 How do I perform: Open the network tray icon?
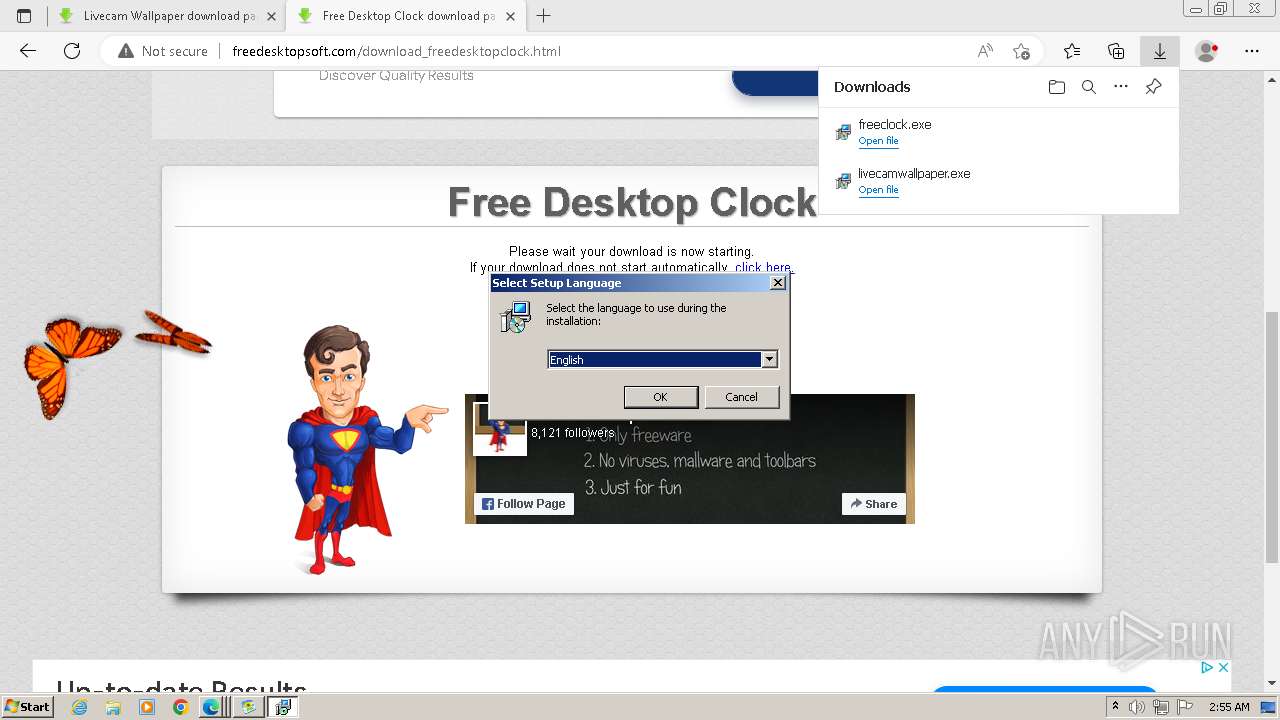[1161, 707]
